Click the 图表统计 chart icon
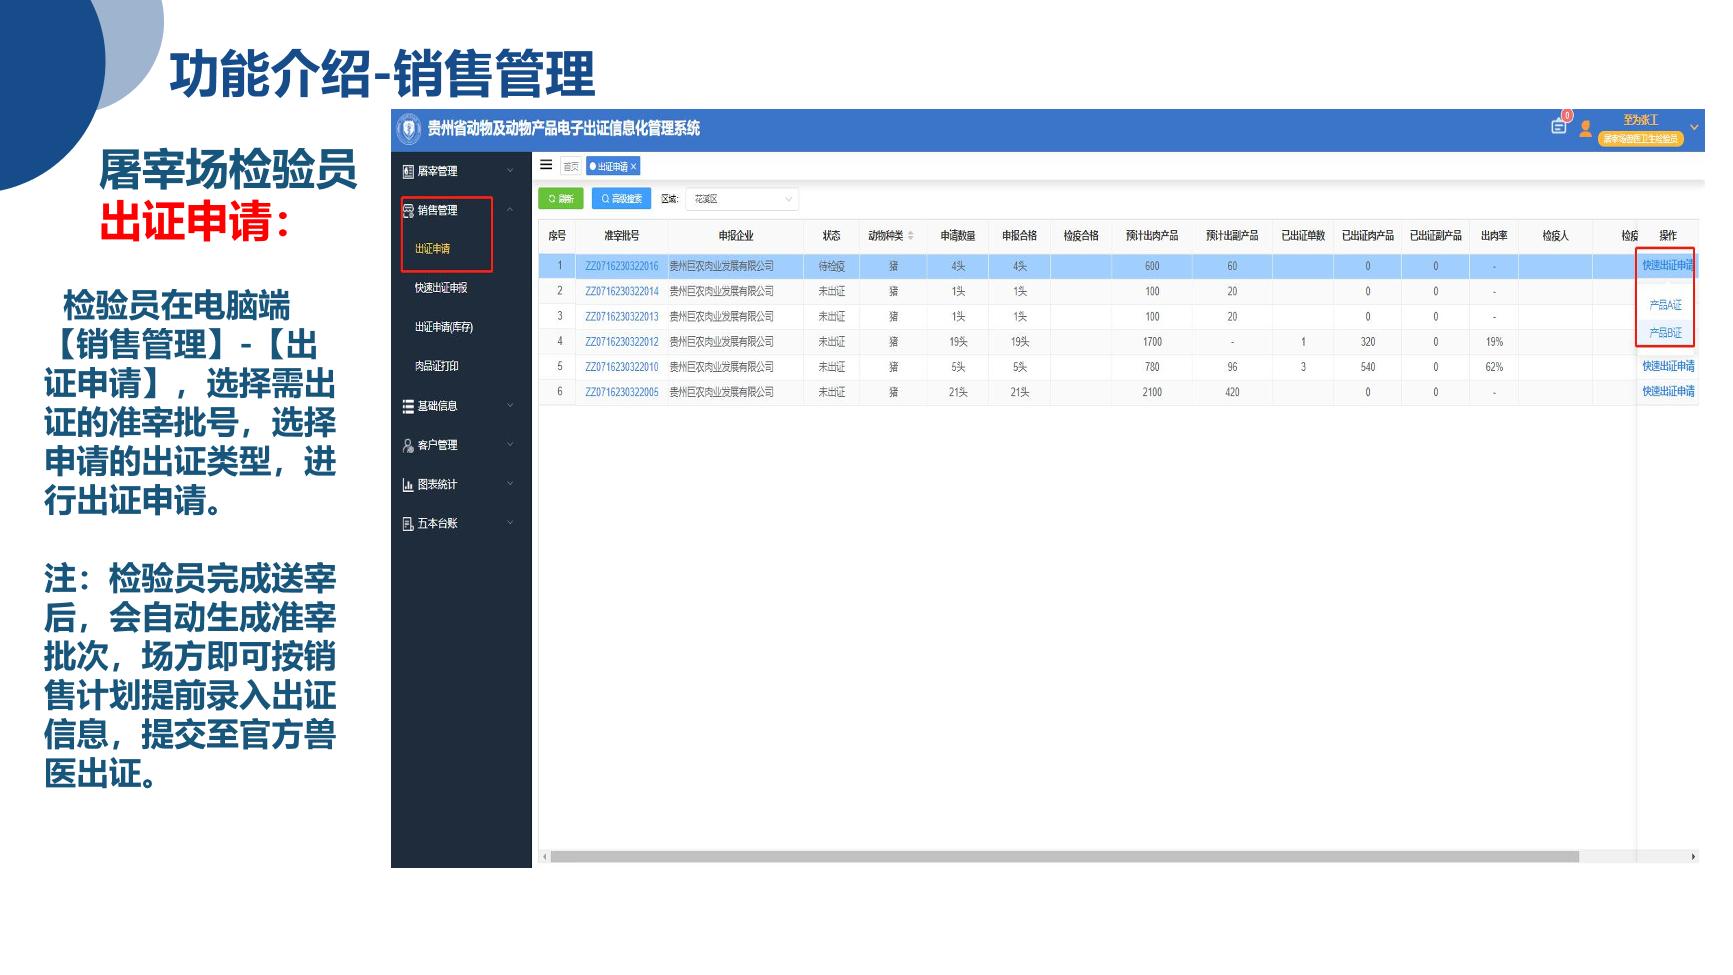Viewport: 1733px width, 975px height. [x=408, y=485]
